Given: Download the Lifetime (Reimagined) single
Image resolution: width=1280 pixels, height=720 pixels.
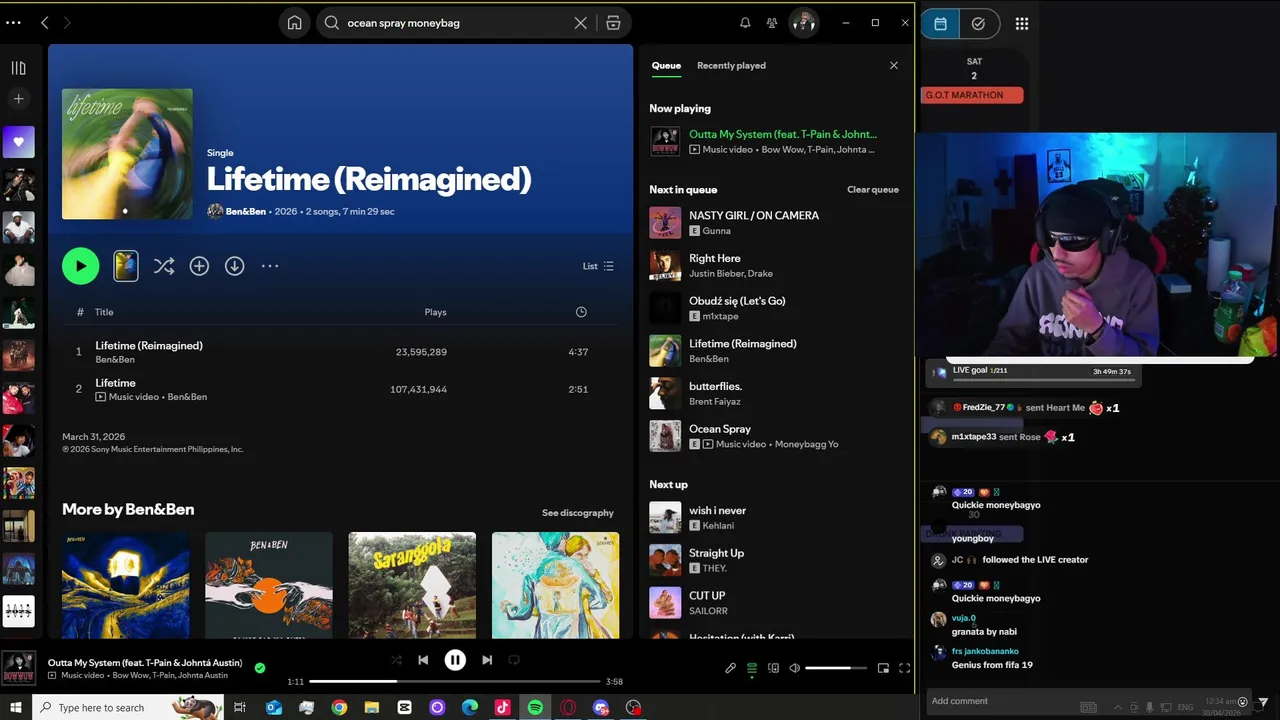Looking at the screenshot, I should [234, 266].
